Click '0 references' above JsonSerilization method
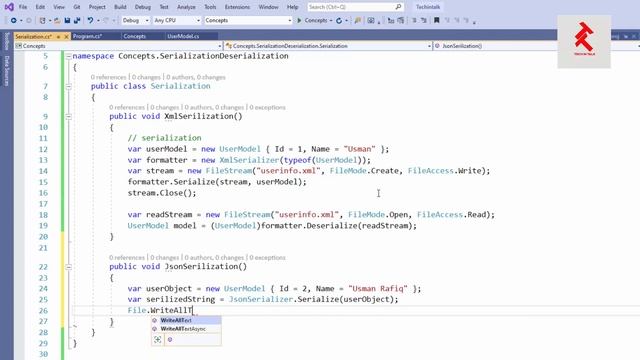640x360 pixels. (127, 258)
